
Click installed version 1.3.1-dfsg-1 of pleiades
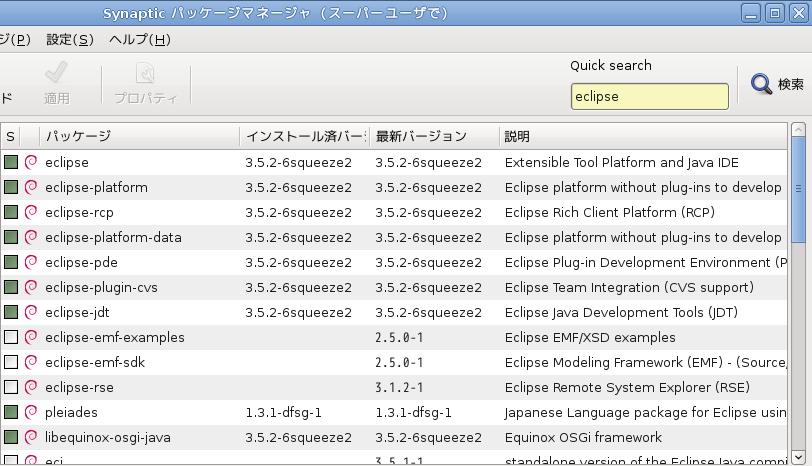[284, 413]
